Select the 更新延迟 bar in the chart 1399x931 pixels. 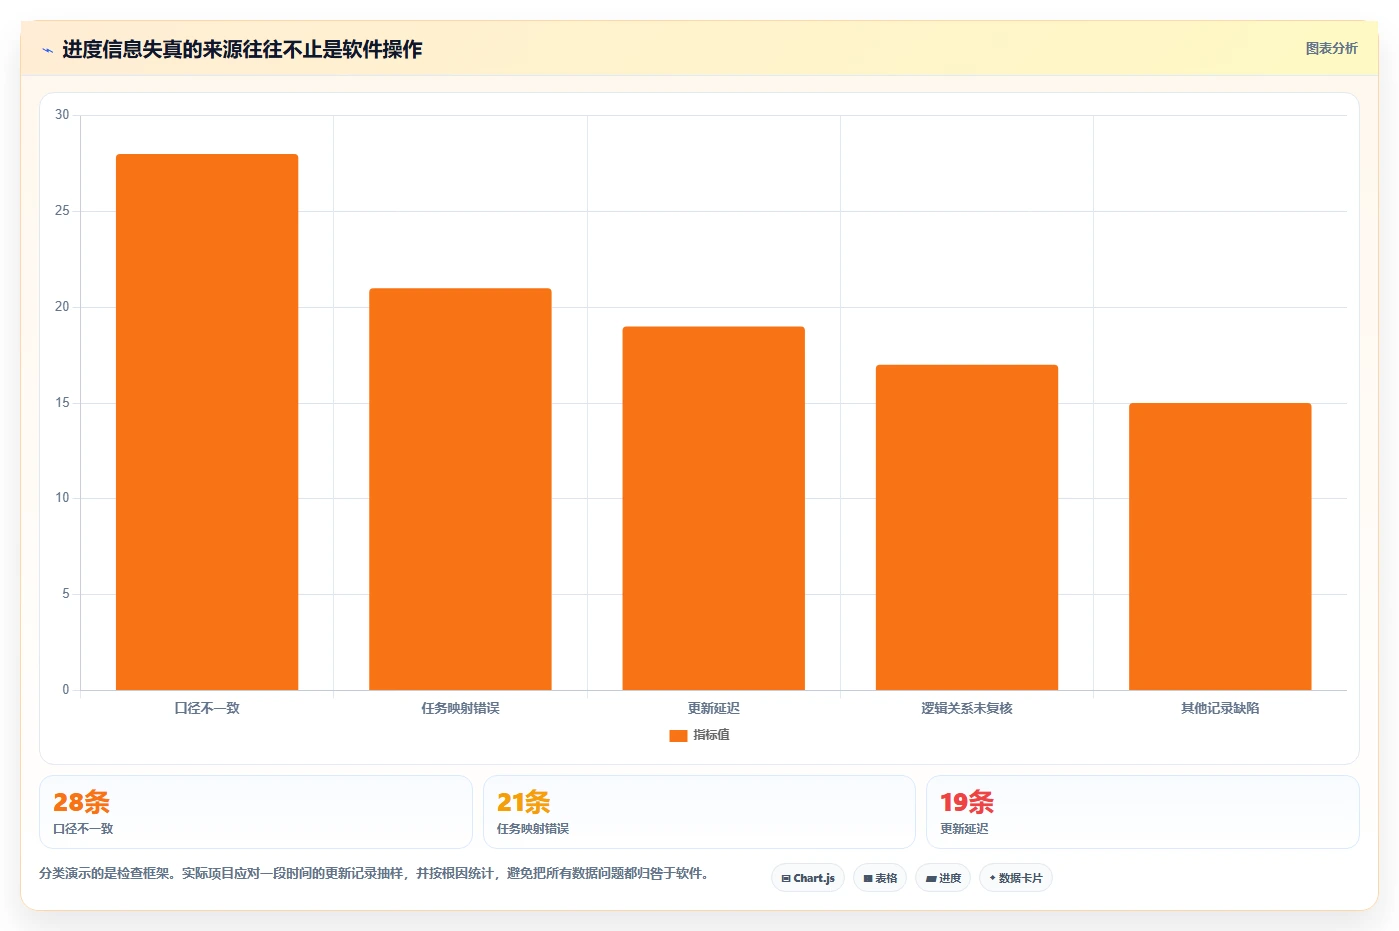[x=713, y=508]
